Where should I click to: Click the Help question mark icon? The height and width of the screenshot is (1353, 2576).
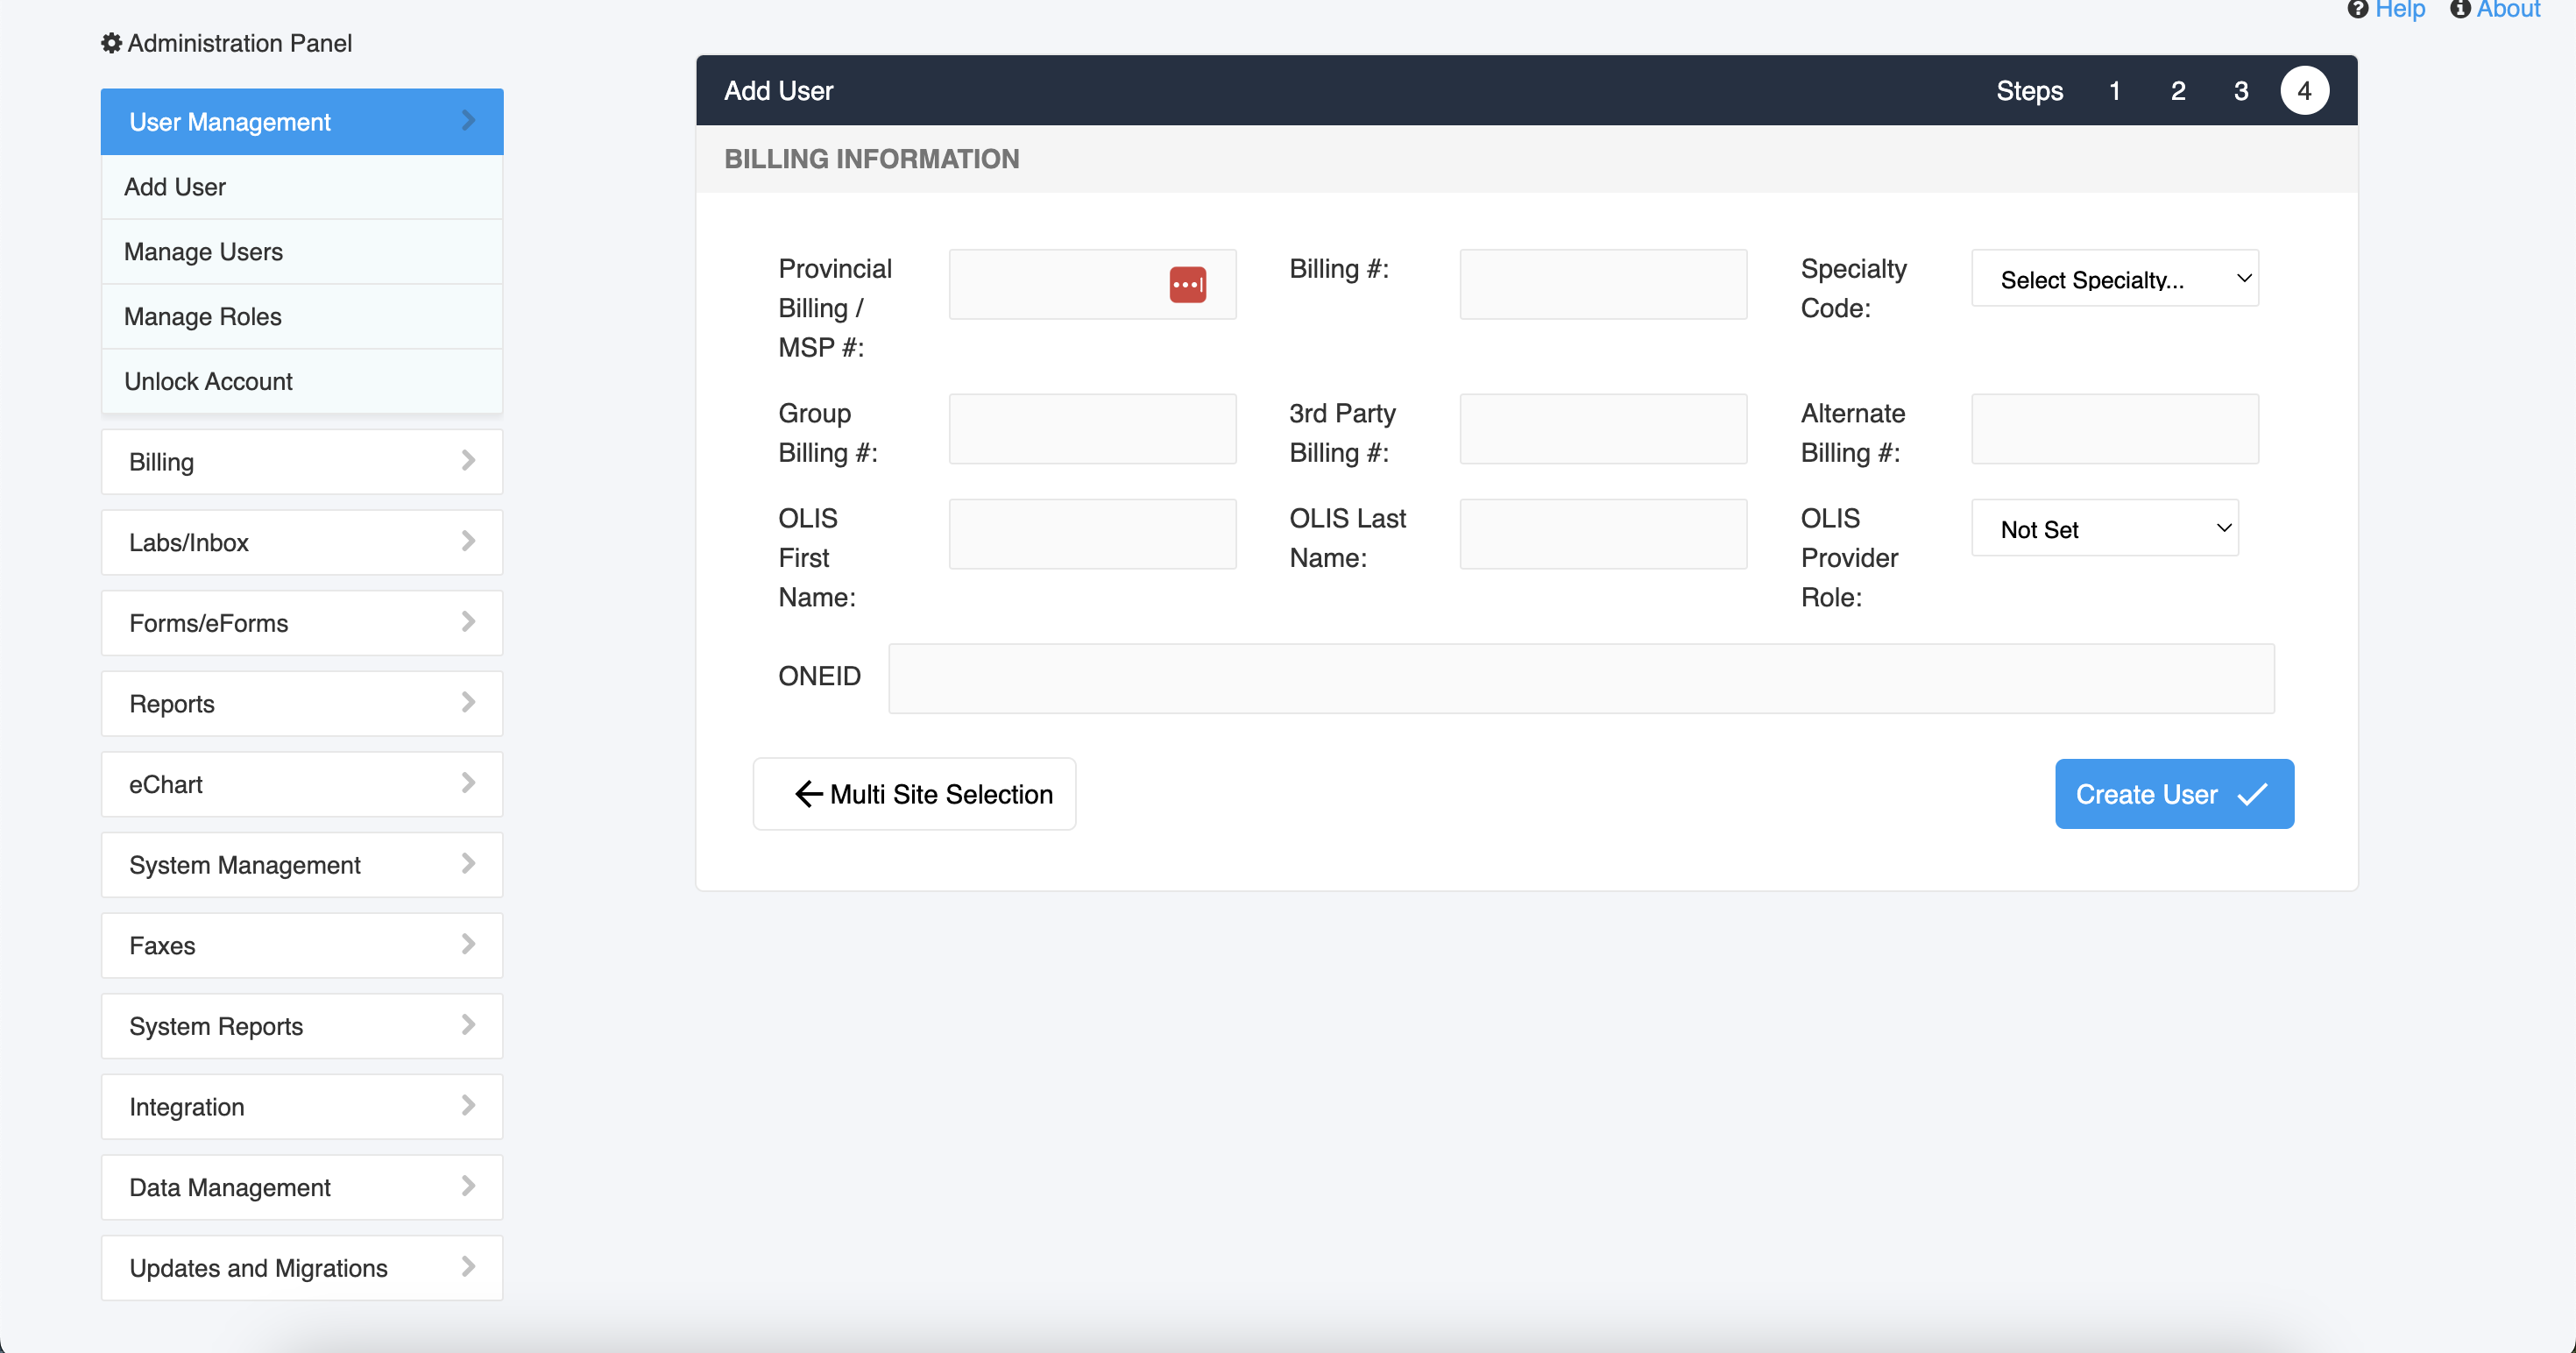2357,10
